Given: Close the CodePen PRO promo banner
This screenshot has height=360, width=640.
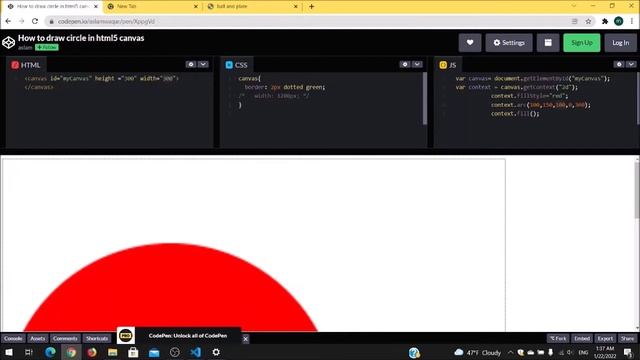Looking at the screenshot, I should 245,339.
